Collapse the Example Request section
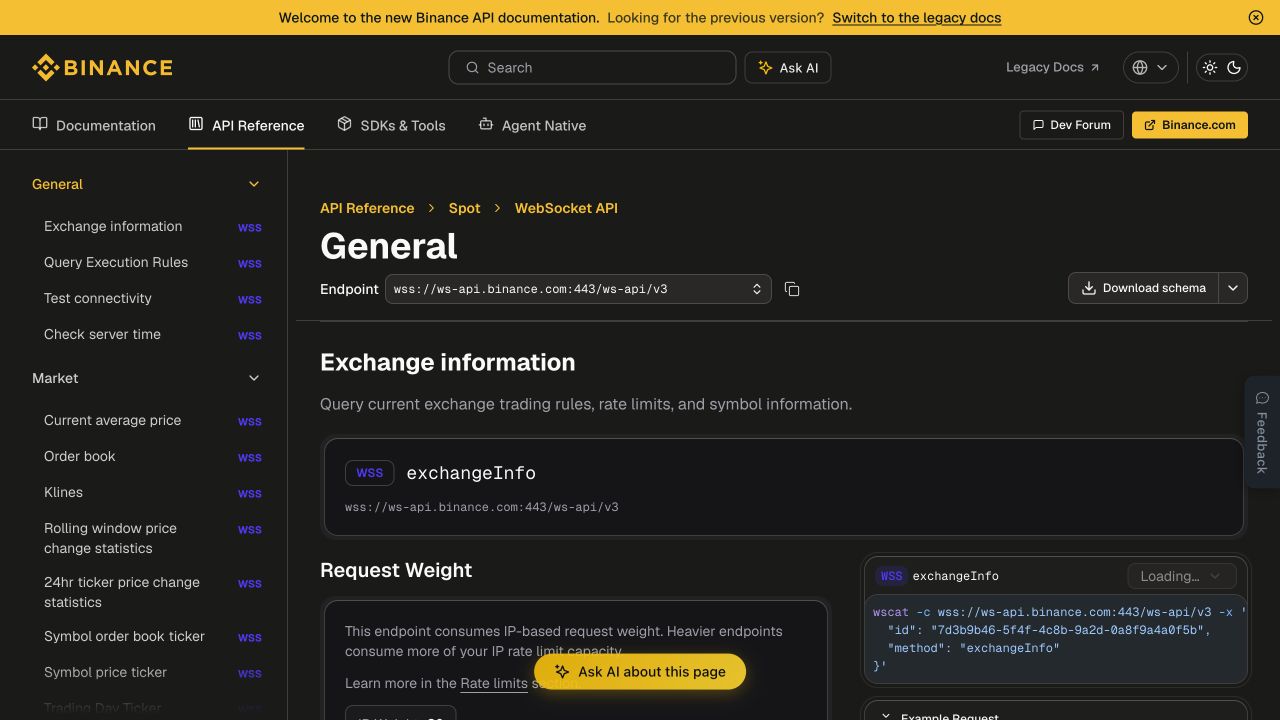 pos(886,716)
